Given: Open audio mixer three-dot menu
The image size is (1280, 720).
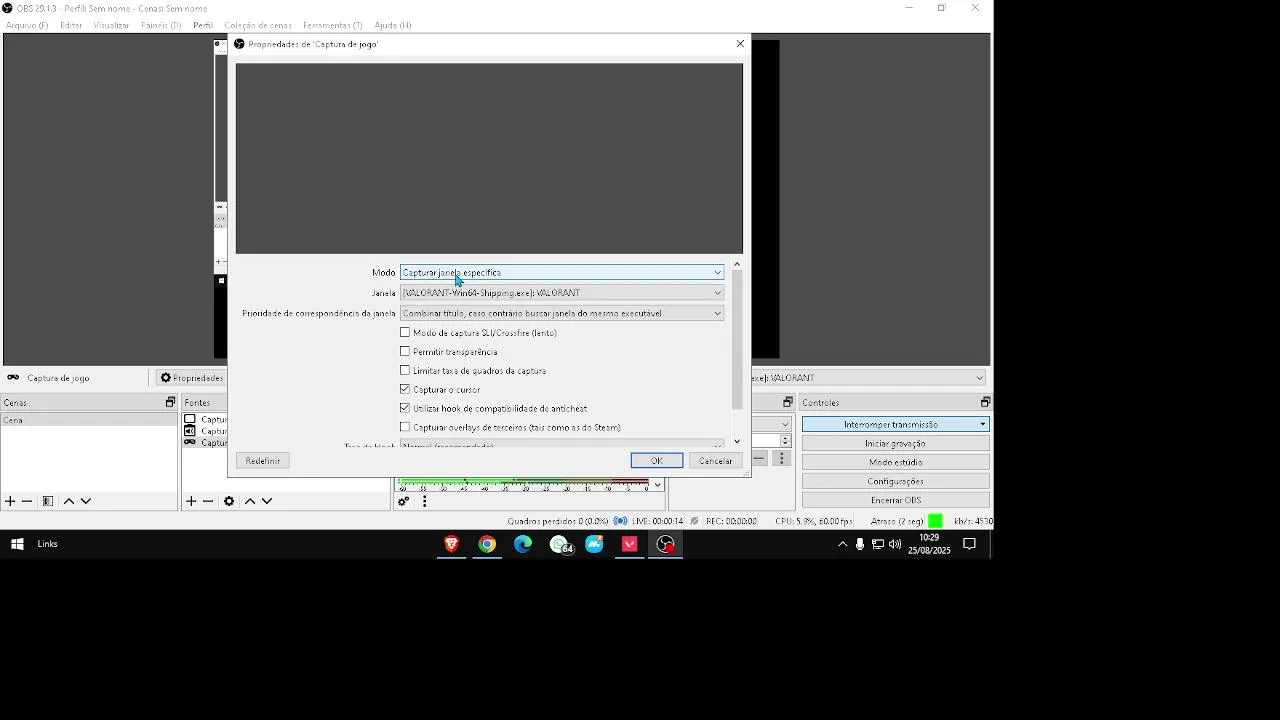Looking at the screenshot, I should coord(424,501).
